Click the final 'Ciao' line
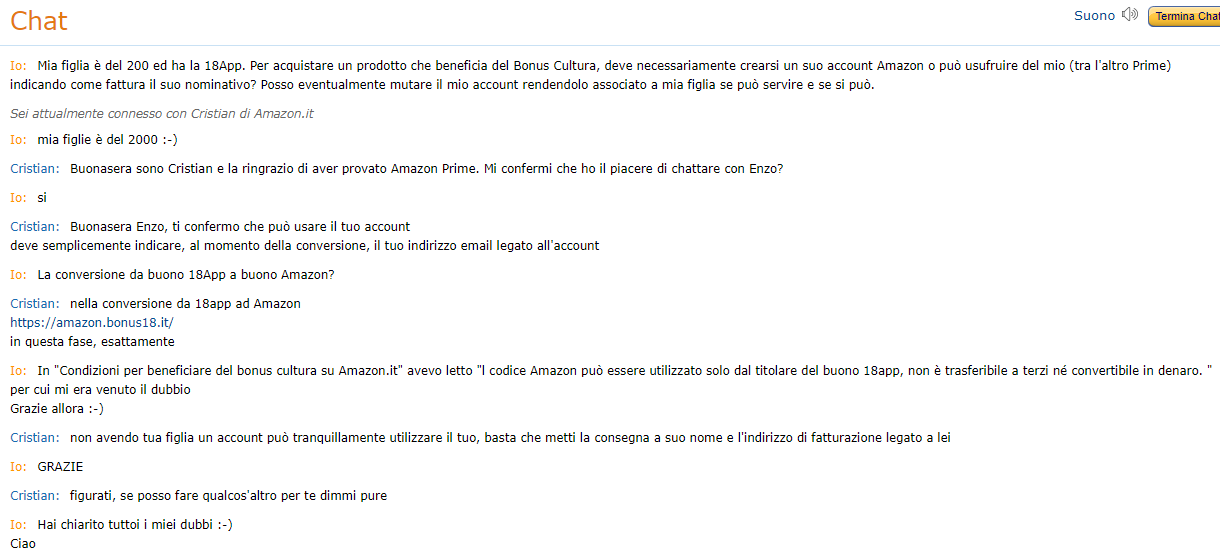Image resolution: width=1220 pixels, height=553 pixels. coord(23,543)
